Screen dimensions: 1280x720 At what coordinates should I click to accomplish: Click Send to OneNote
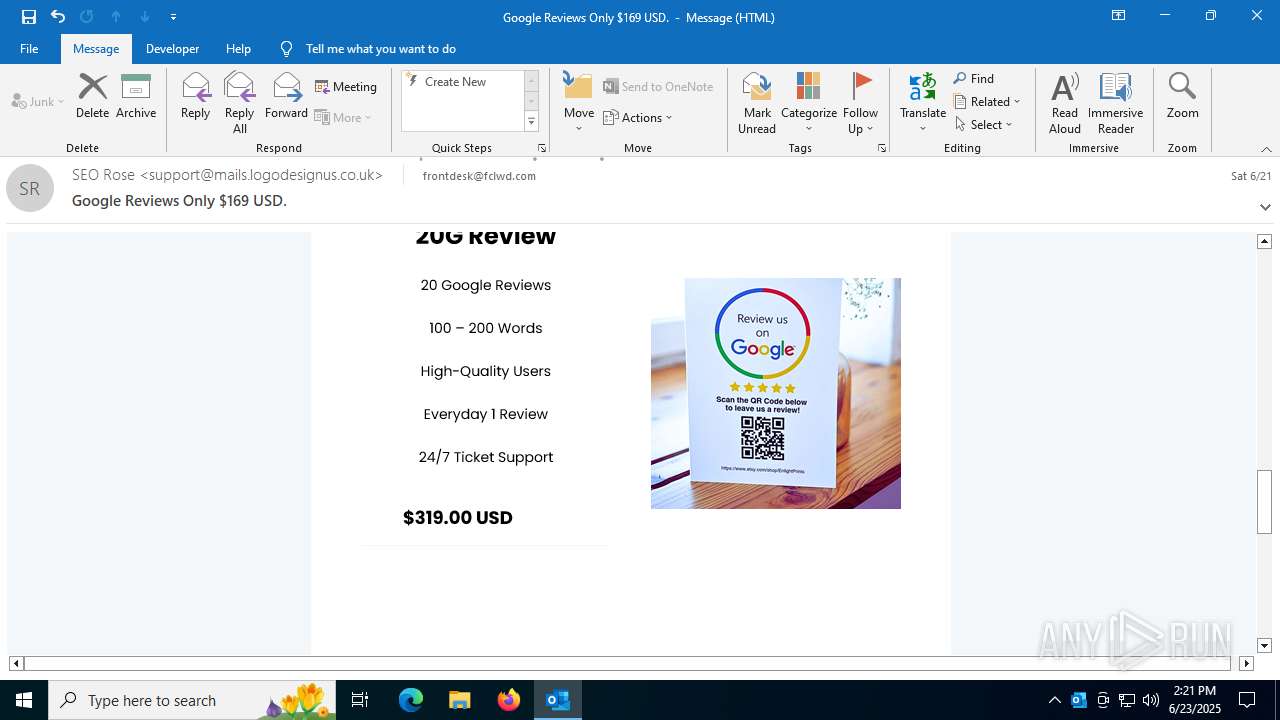pyautogui.click(x=658, y=87)
